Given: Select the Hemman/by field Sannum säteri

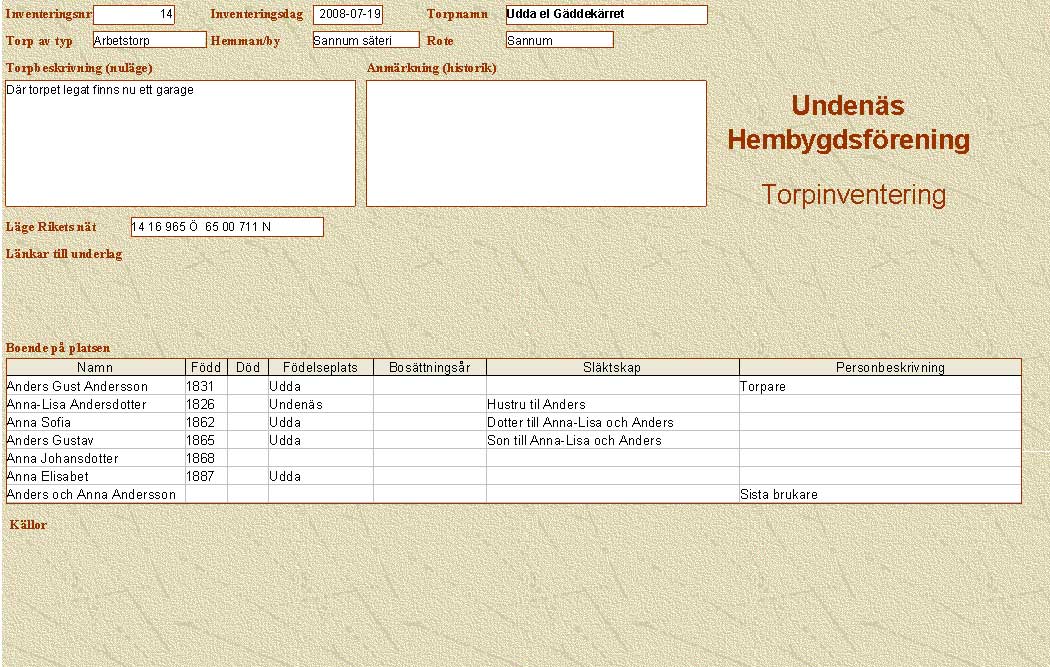Looking at the screenshot, I should click(x=365, y=40).
